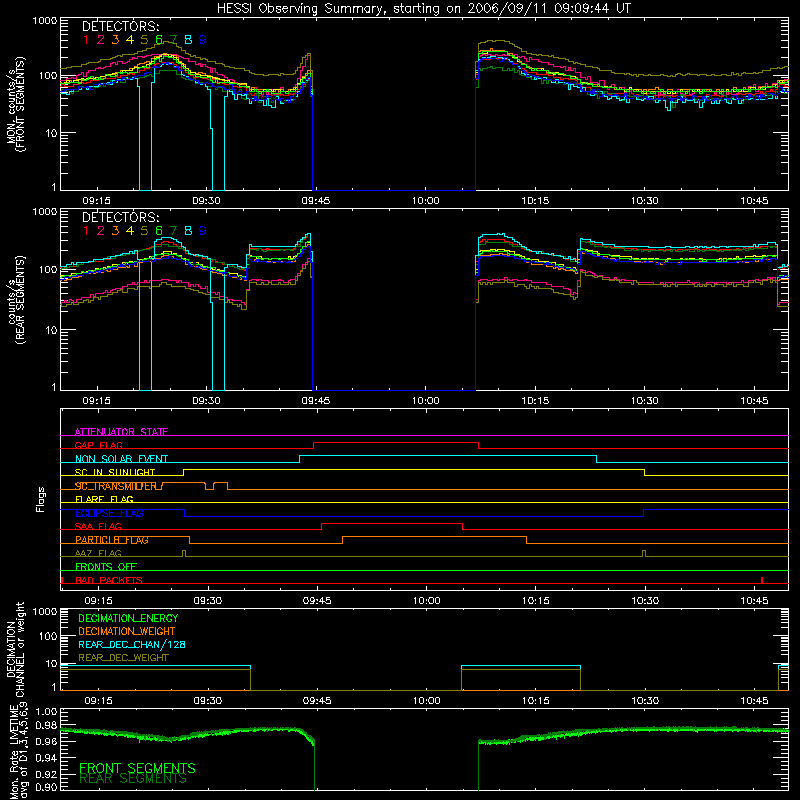The width and height of the screenshot is (800, 800).
Task: Click the NON_SOLAR_EVENT flag label
Action: (121, 459)
